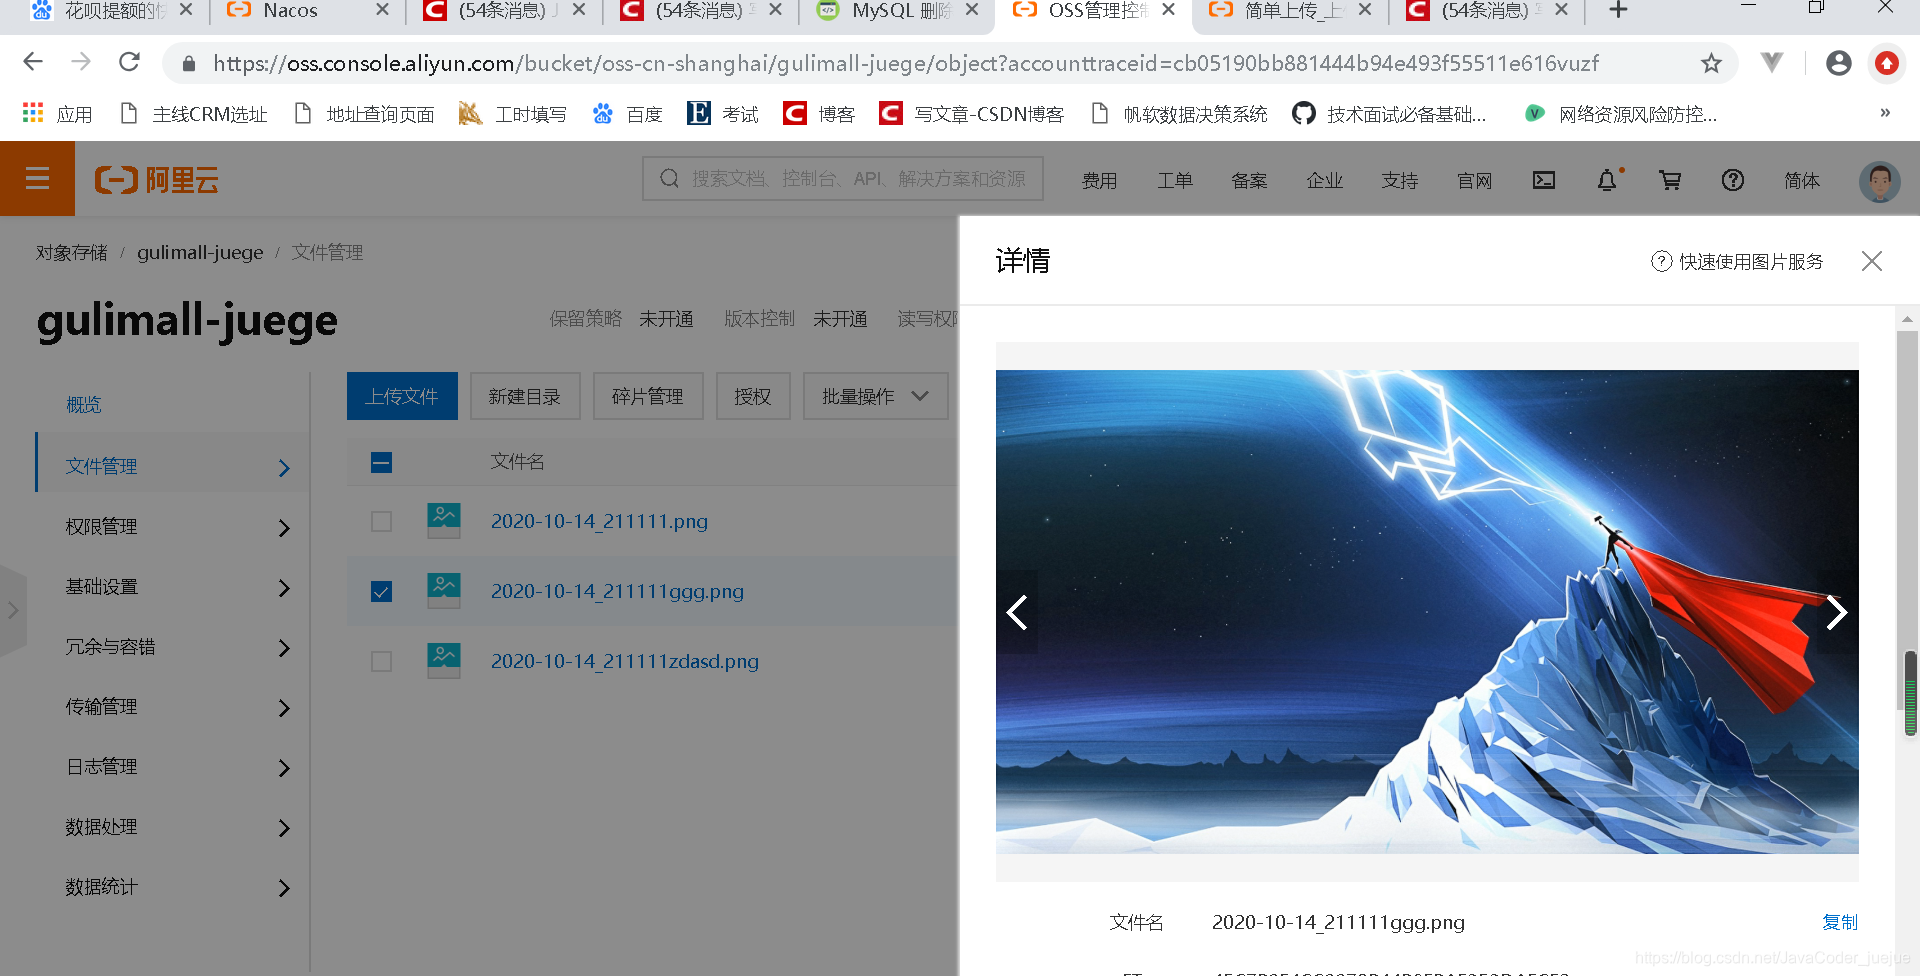Open 费用 in top navigation
Screen dimensions: 1920x976
click(x=1099, y=180)
